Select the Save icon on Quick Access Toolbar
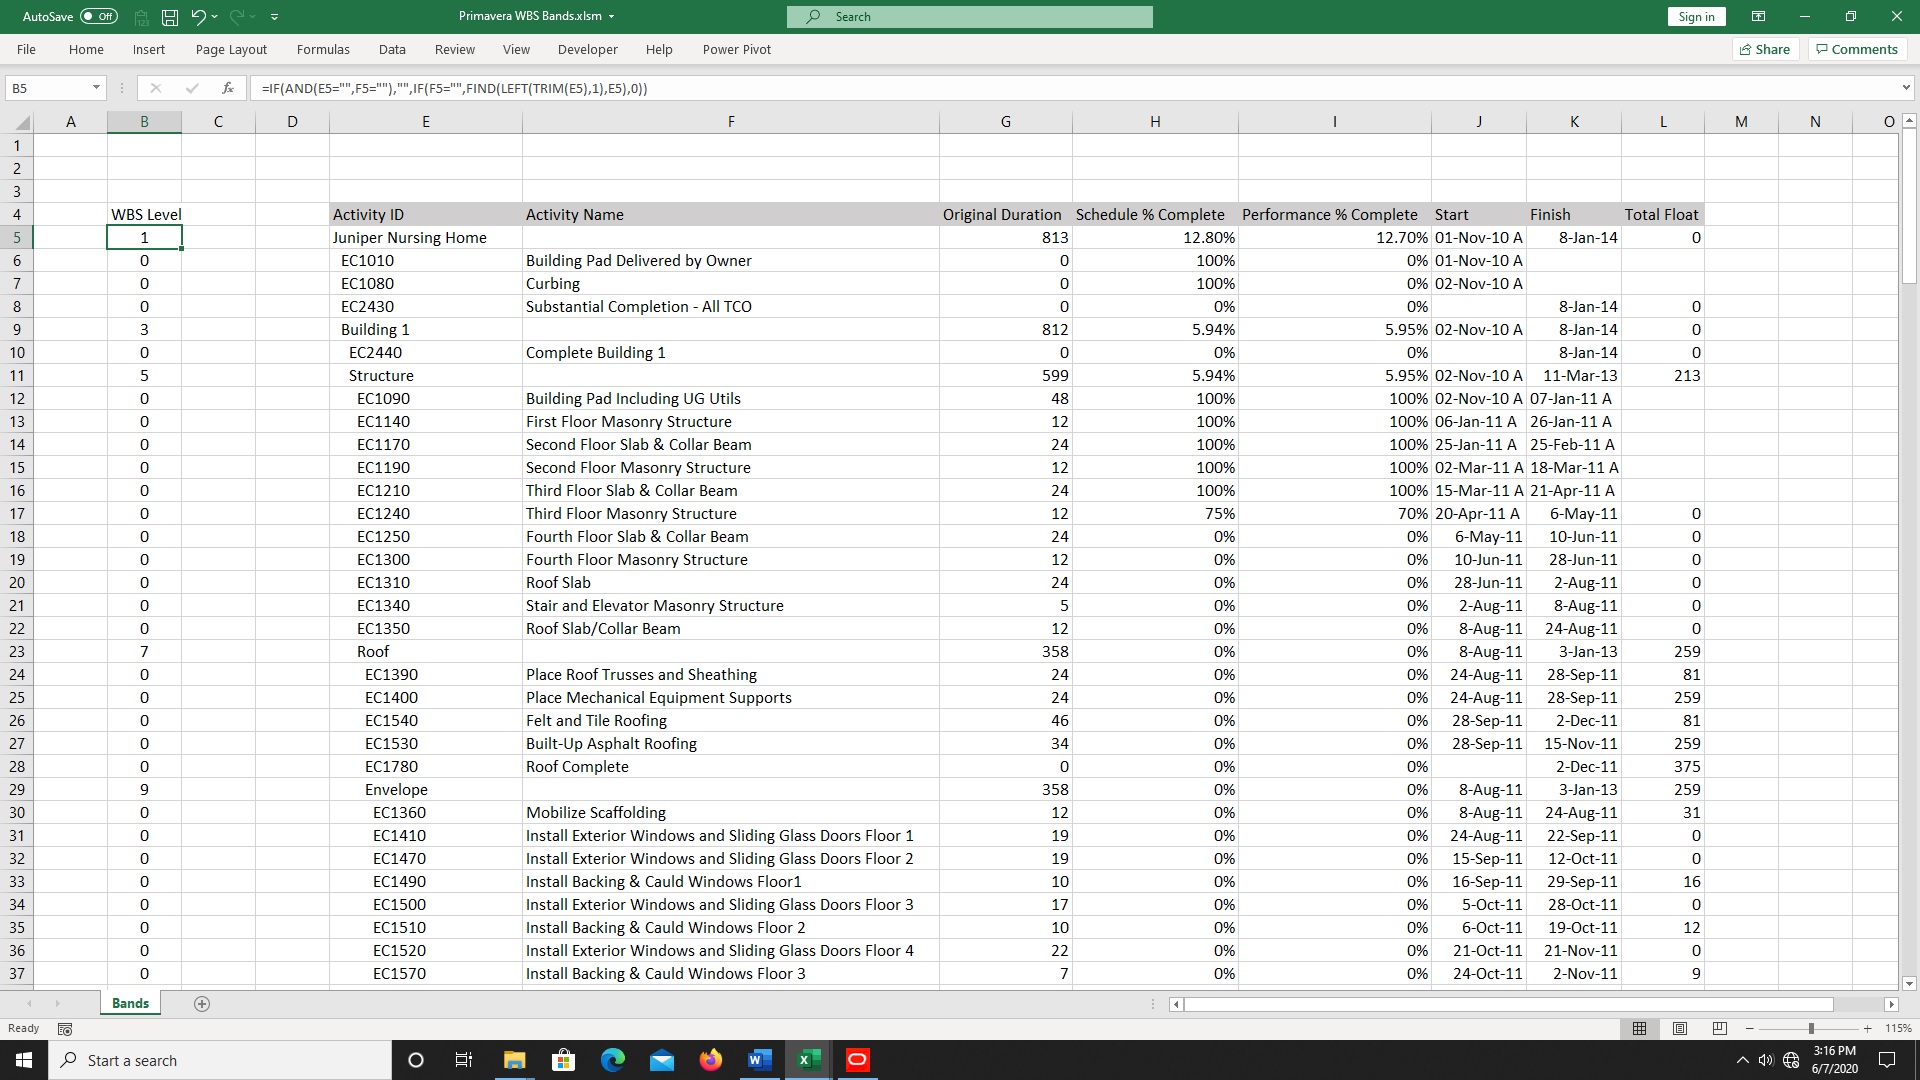Viewport: 1920px width, 1080px height. click(168, 16)
